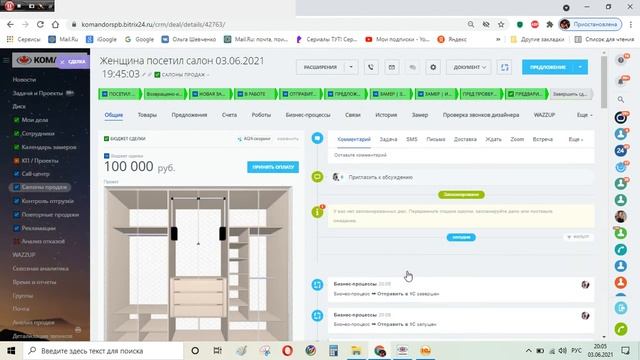Click the green phone icon in right panel
640x360 pixels.
(x=621, y=329)
